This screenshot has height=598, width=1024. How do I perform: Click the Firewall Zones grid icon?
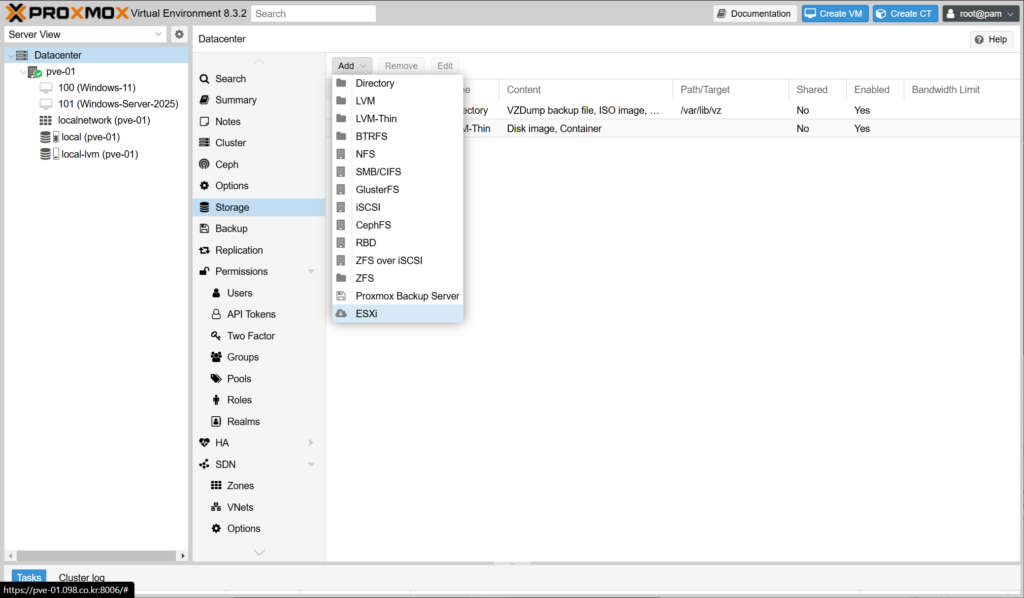coord(216,486)
